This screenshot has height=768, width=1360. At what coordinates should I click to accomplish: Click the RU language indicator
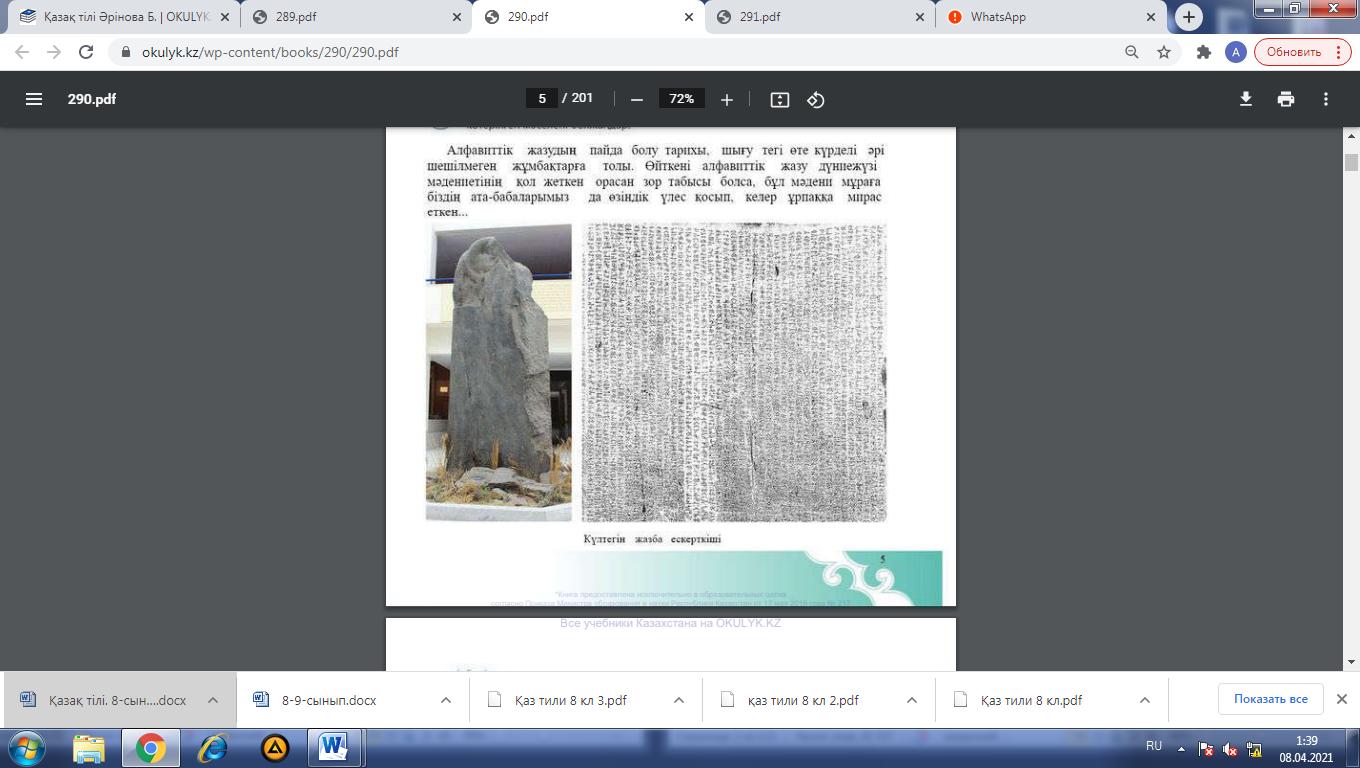coord(1154,746)
